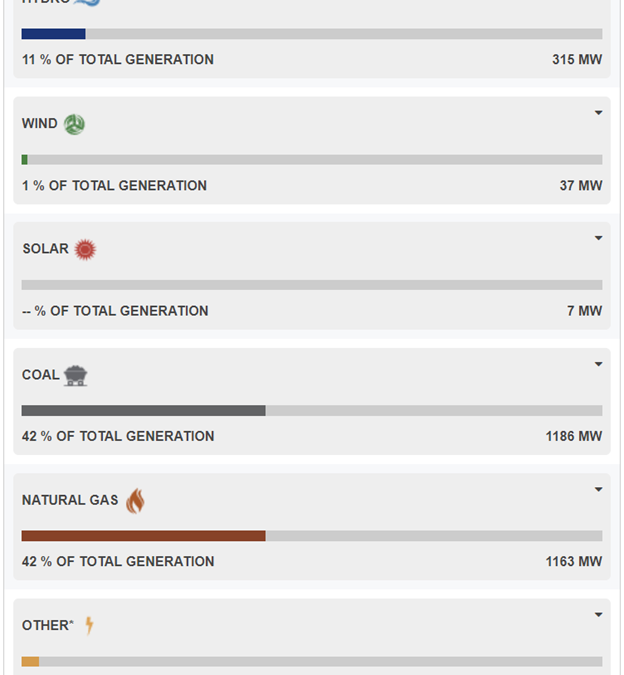Click the Wind turbine icon
Viewport: 624px width, 675px height.
pyautogui.click(x=74, y=124)
